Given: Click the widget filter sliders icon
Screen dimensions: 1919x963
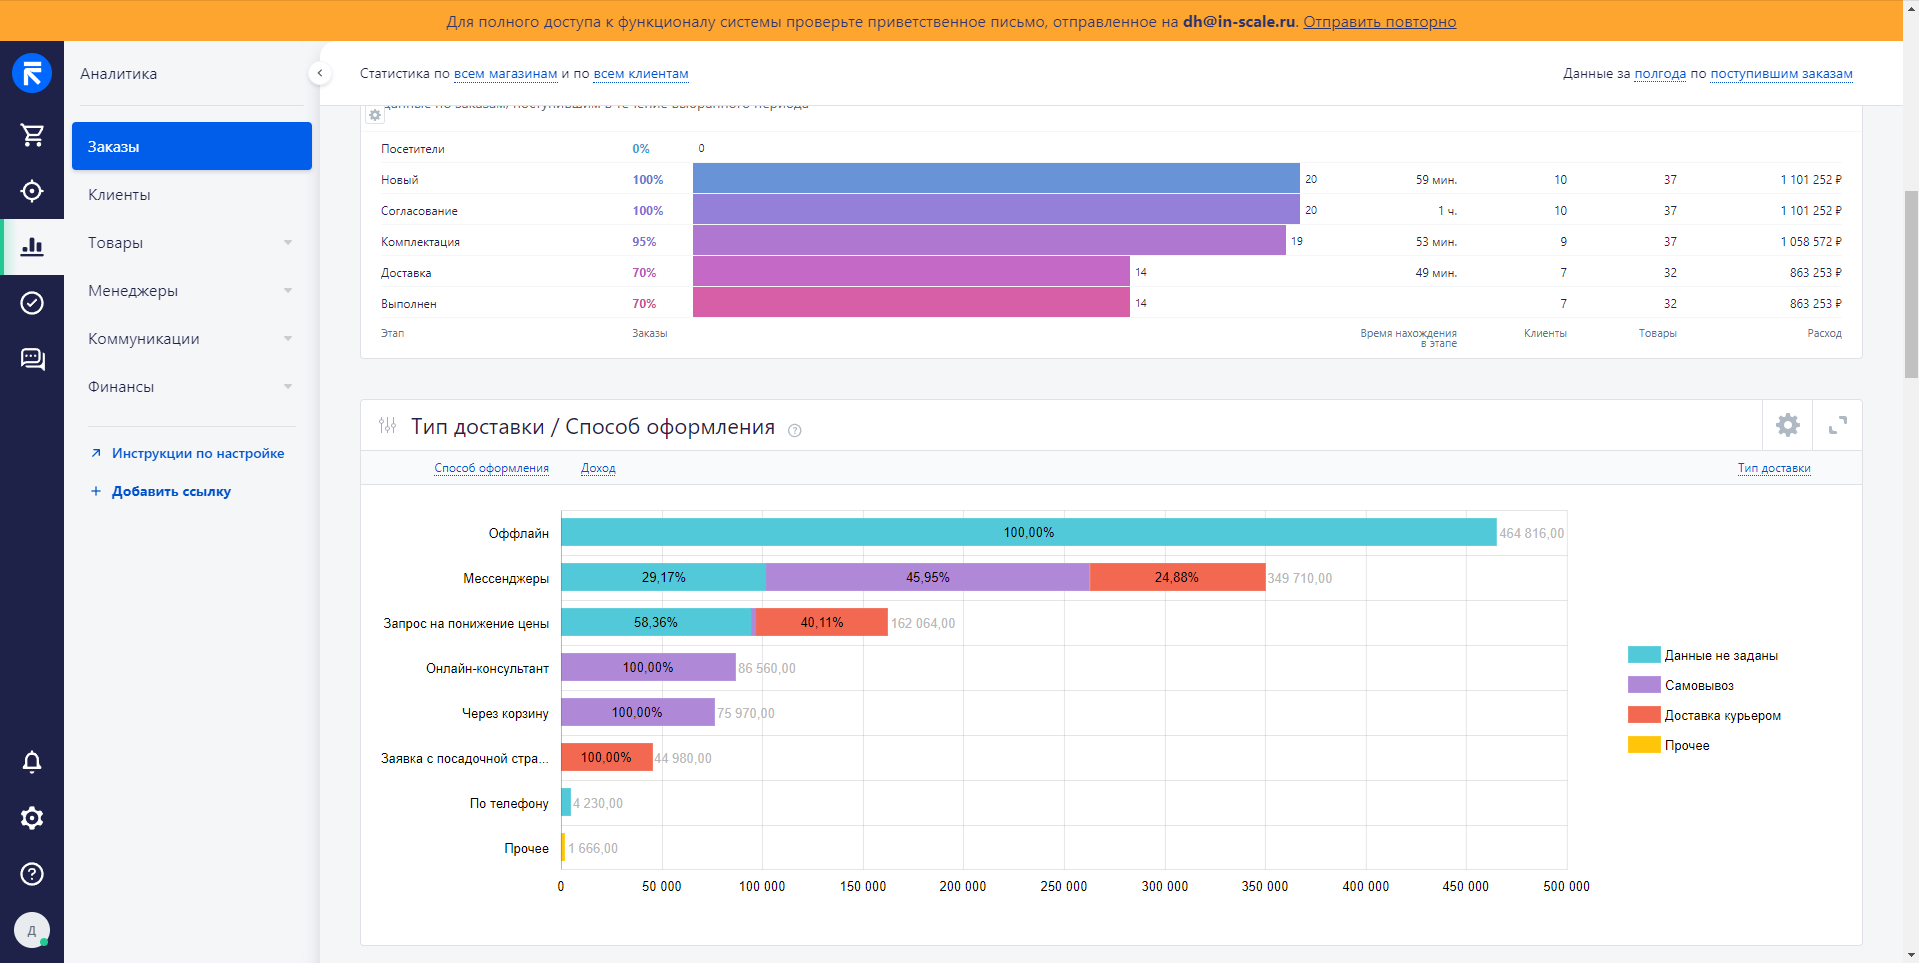Looking at the screenshot, I should pos(388,426).
